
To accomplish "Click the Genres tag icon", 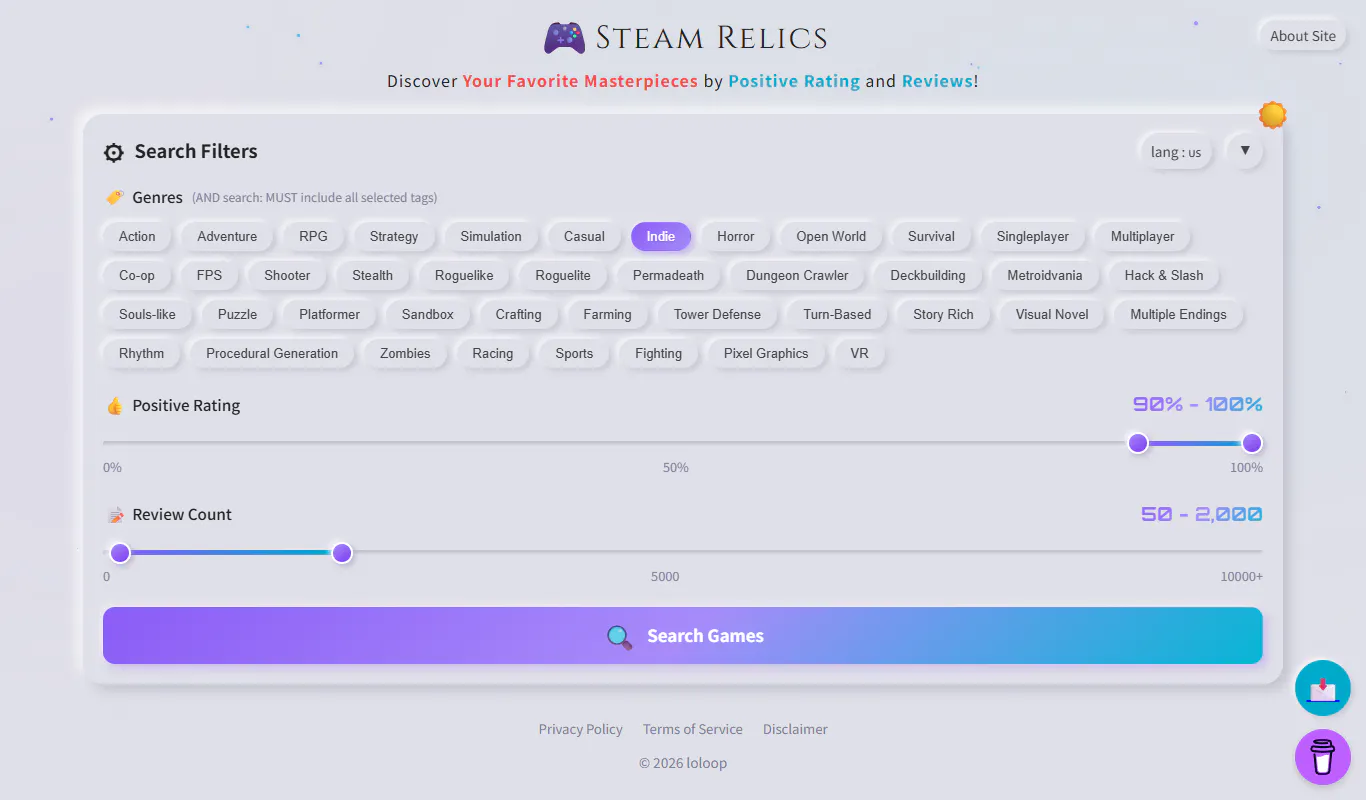I will point(115,197).
